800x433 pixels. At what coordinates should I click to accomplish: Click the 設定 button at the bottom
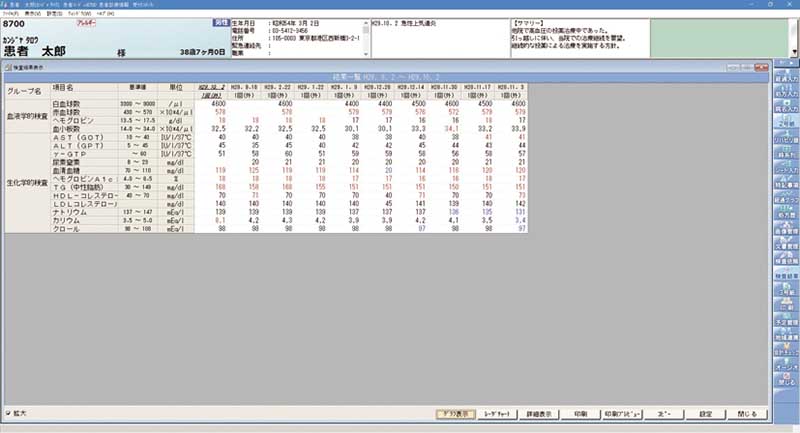(x=706, y=413)
